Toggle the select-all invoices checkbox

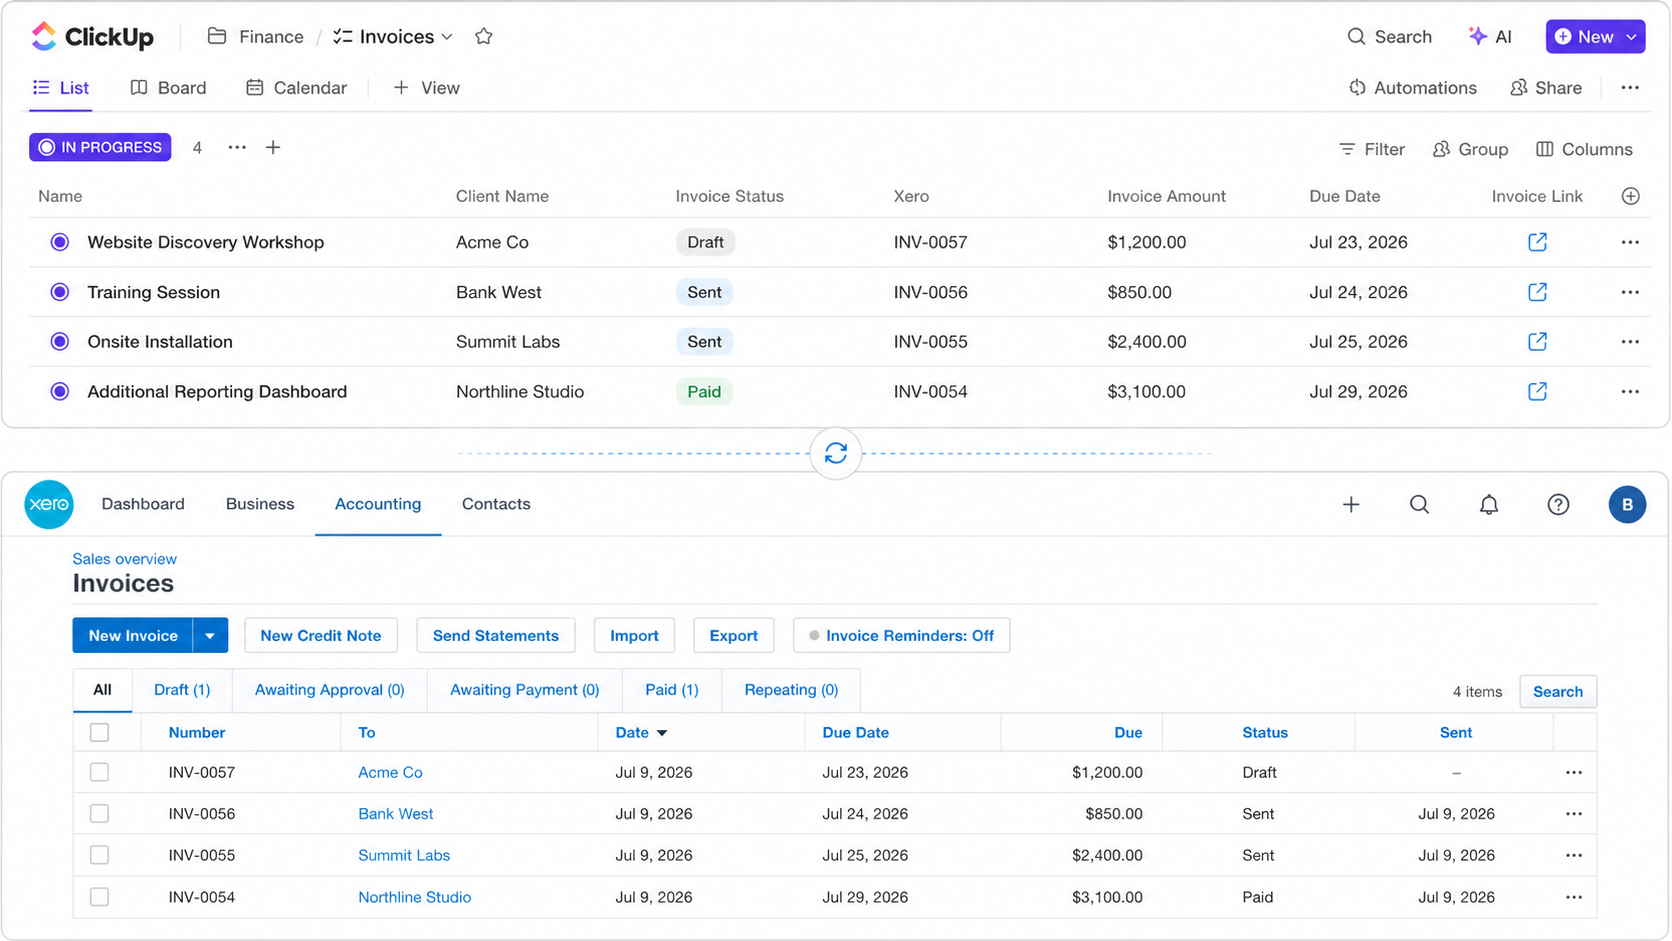coord(99,733)
